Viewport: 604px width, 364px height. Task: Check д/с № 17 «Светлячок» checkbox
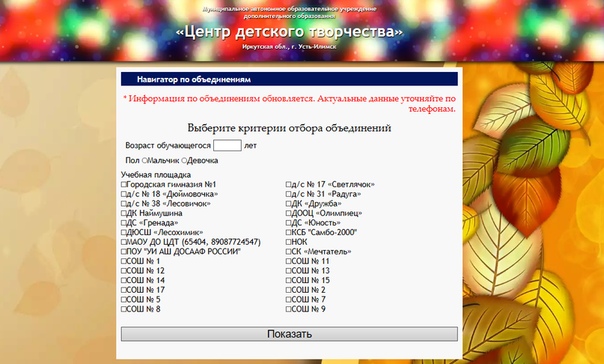[288, 185]
